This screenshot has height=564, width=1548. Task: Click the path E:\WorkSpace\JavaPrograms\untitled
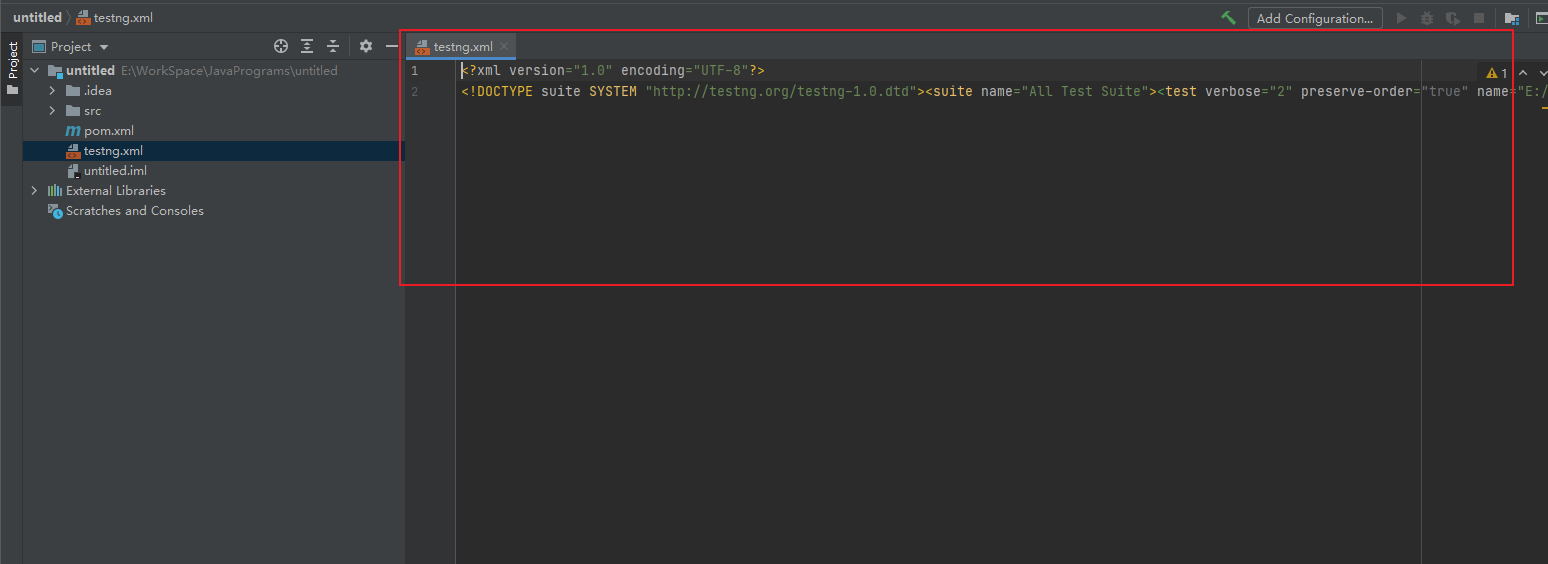[229, 71]
